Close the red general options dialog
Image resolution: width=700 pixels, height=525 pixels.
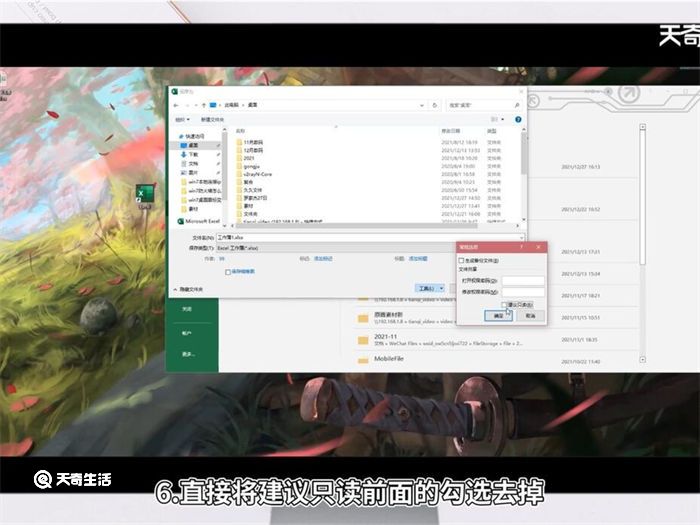(x=538, y=247)
